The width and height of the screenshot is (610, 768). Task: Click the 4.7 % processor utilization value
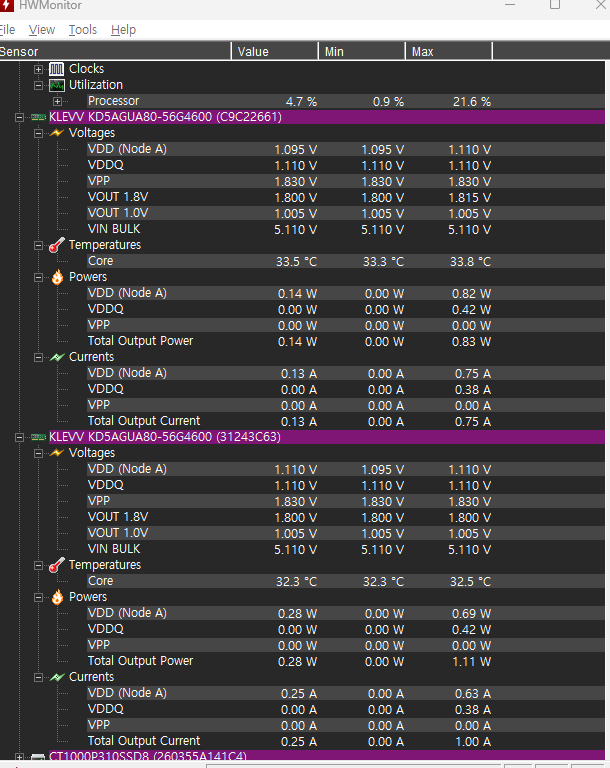[301, 102]
